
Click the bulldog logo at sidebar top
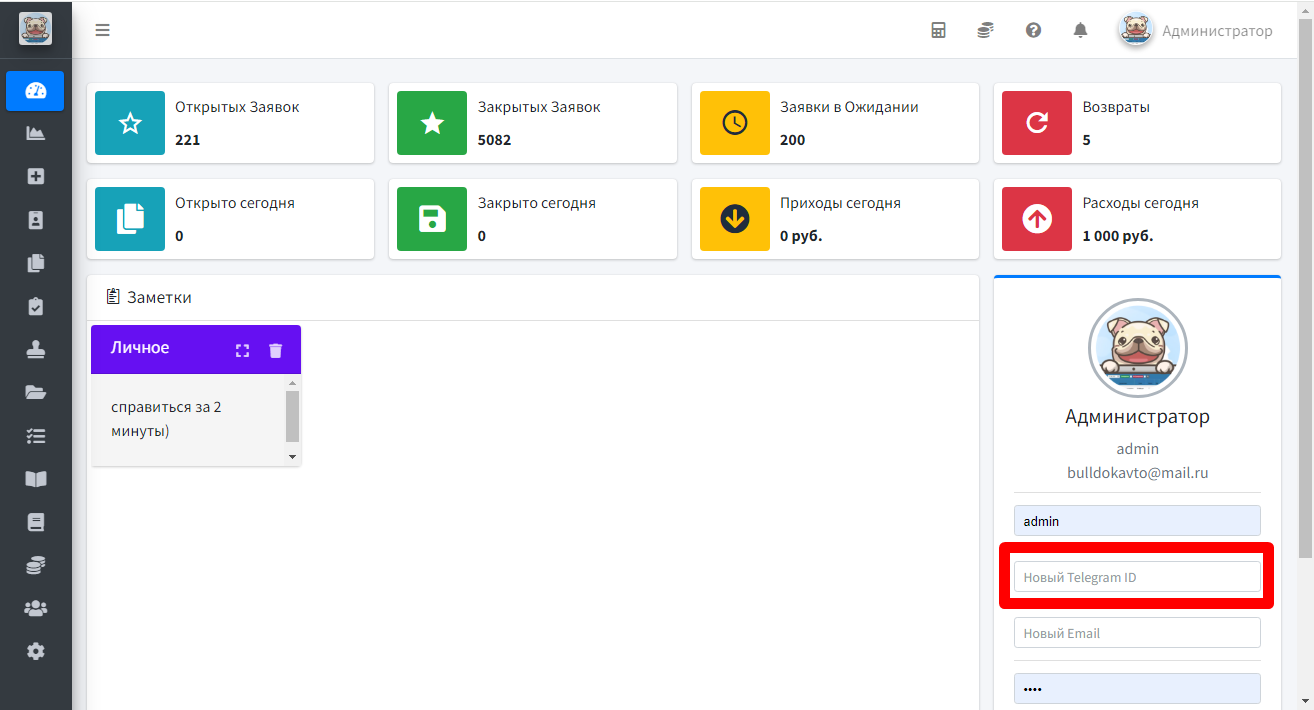click(36, 29)
